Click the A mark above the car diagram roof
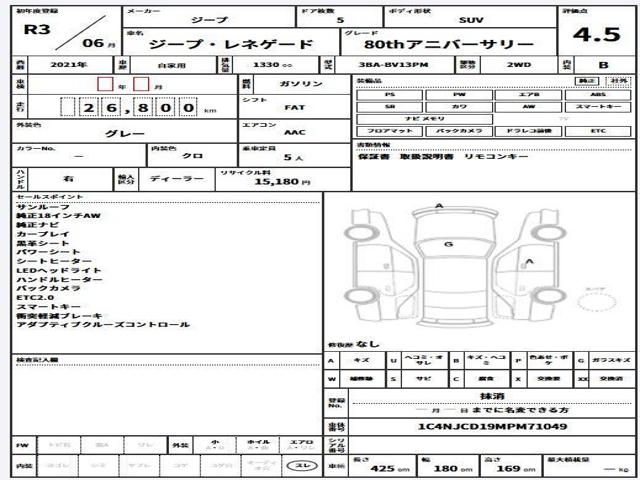The image size is (640, 480). pos(439,205)
